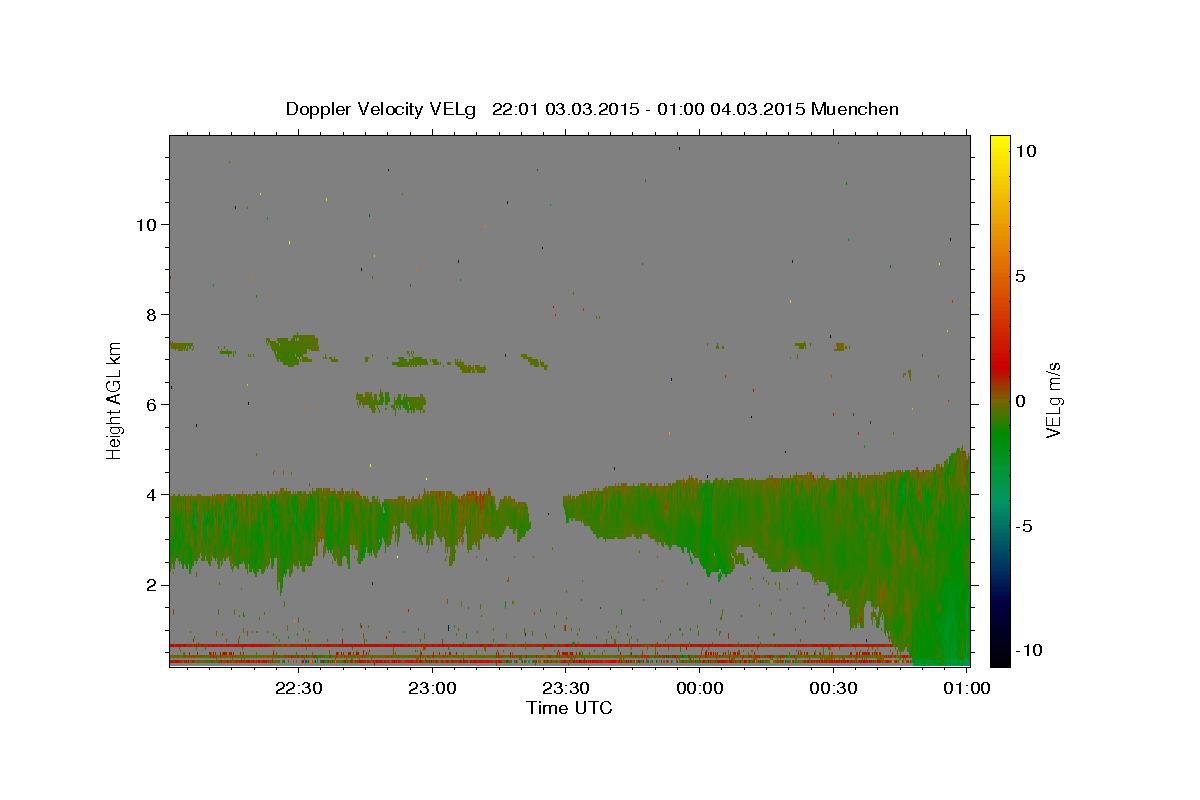Viewport: 1200px width, 800px height.
Task: Click the height tick label 4
Action: [153, 494]
